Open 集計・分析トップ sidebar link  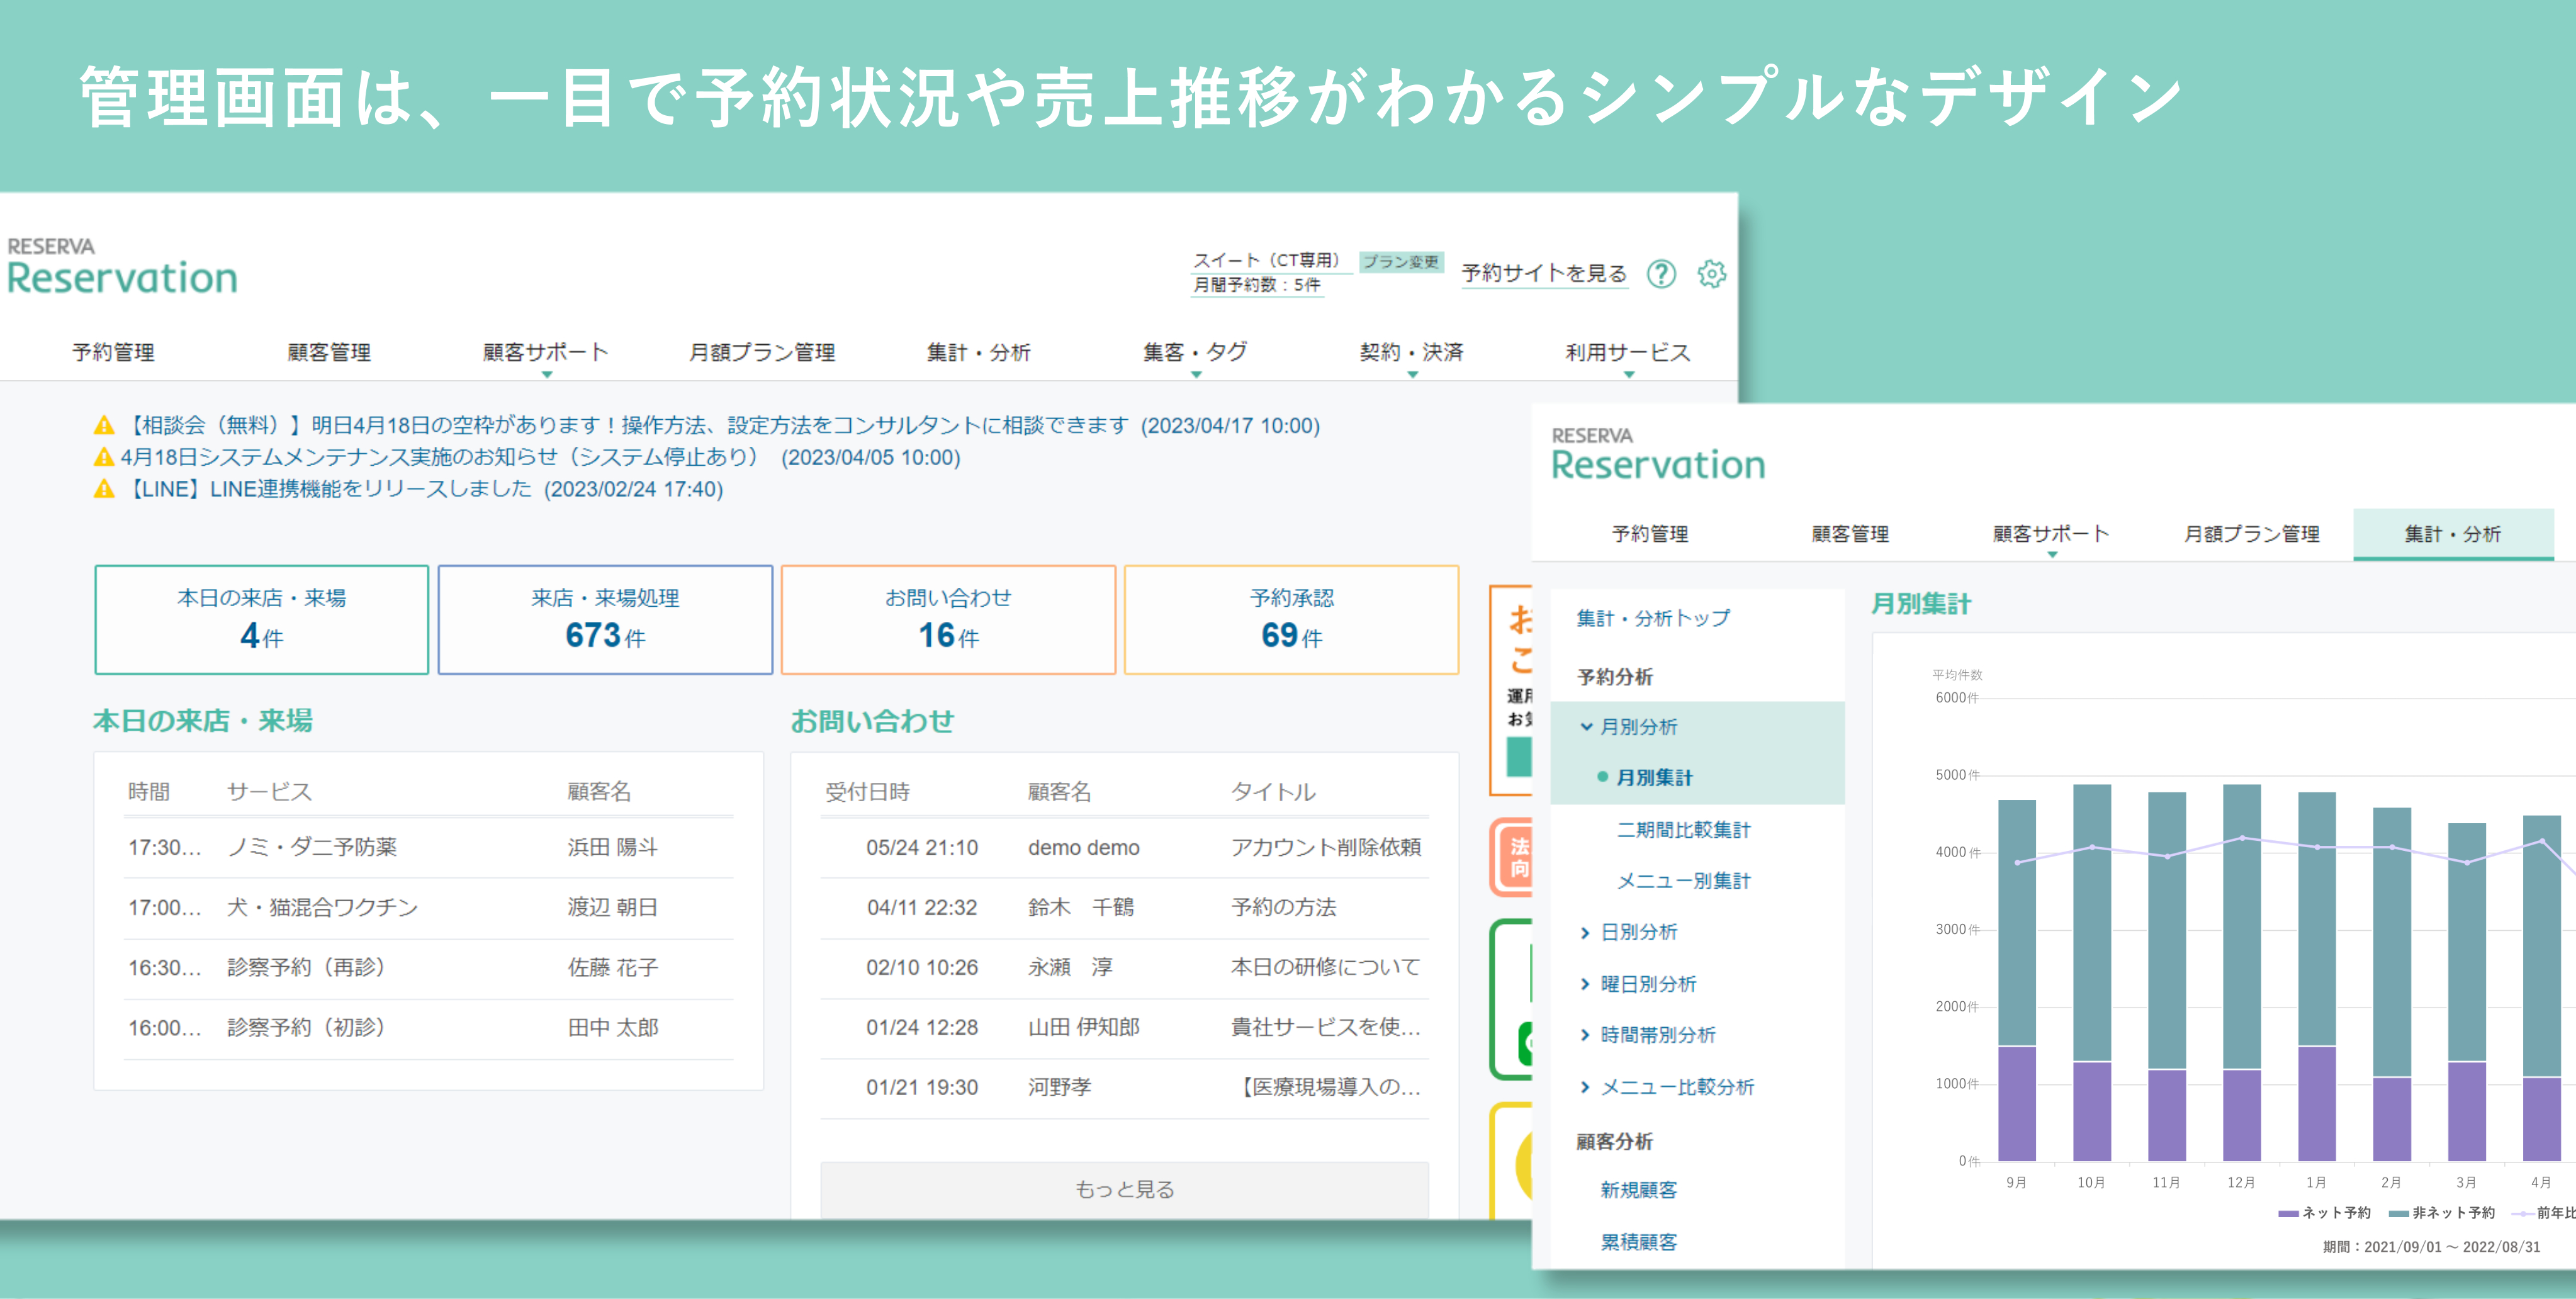pyautogui.click(x=1653, y=619)
